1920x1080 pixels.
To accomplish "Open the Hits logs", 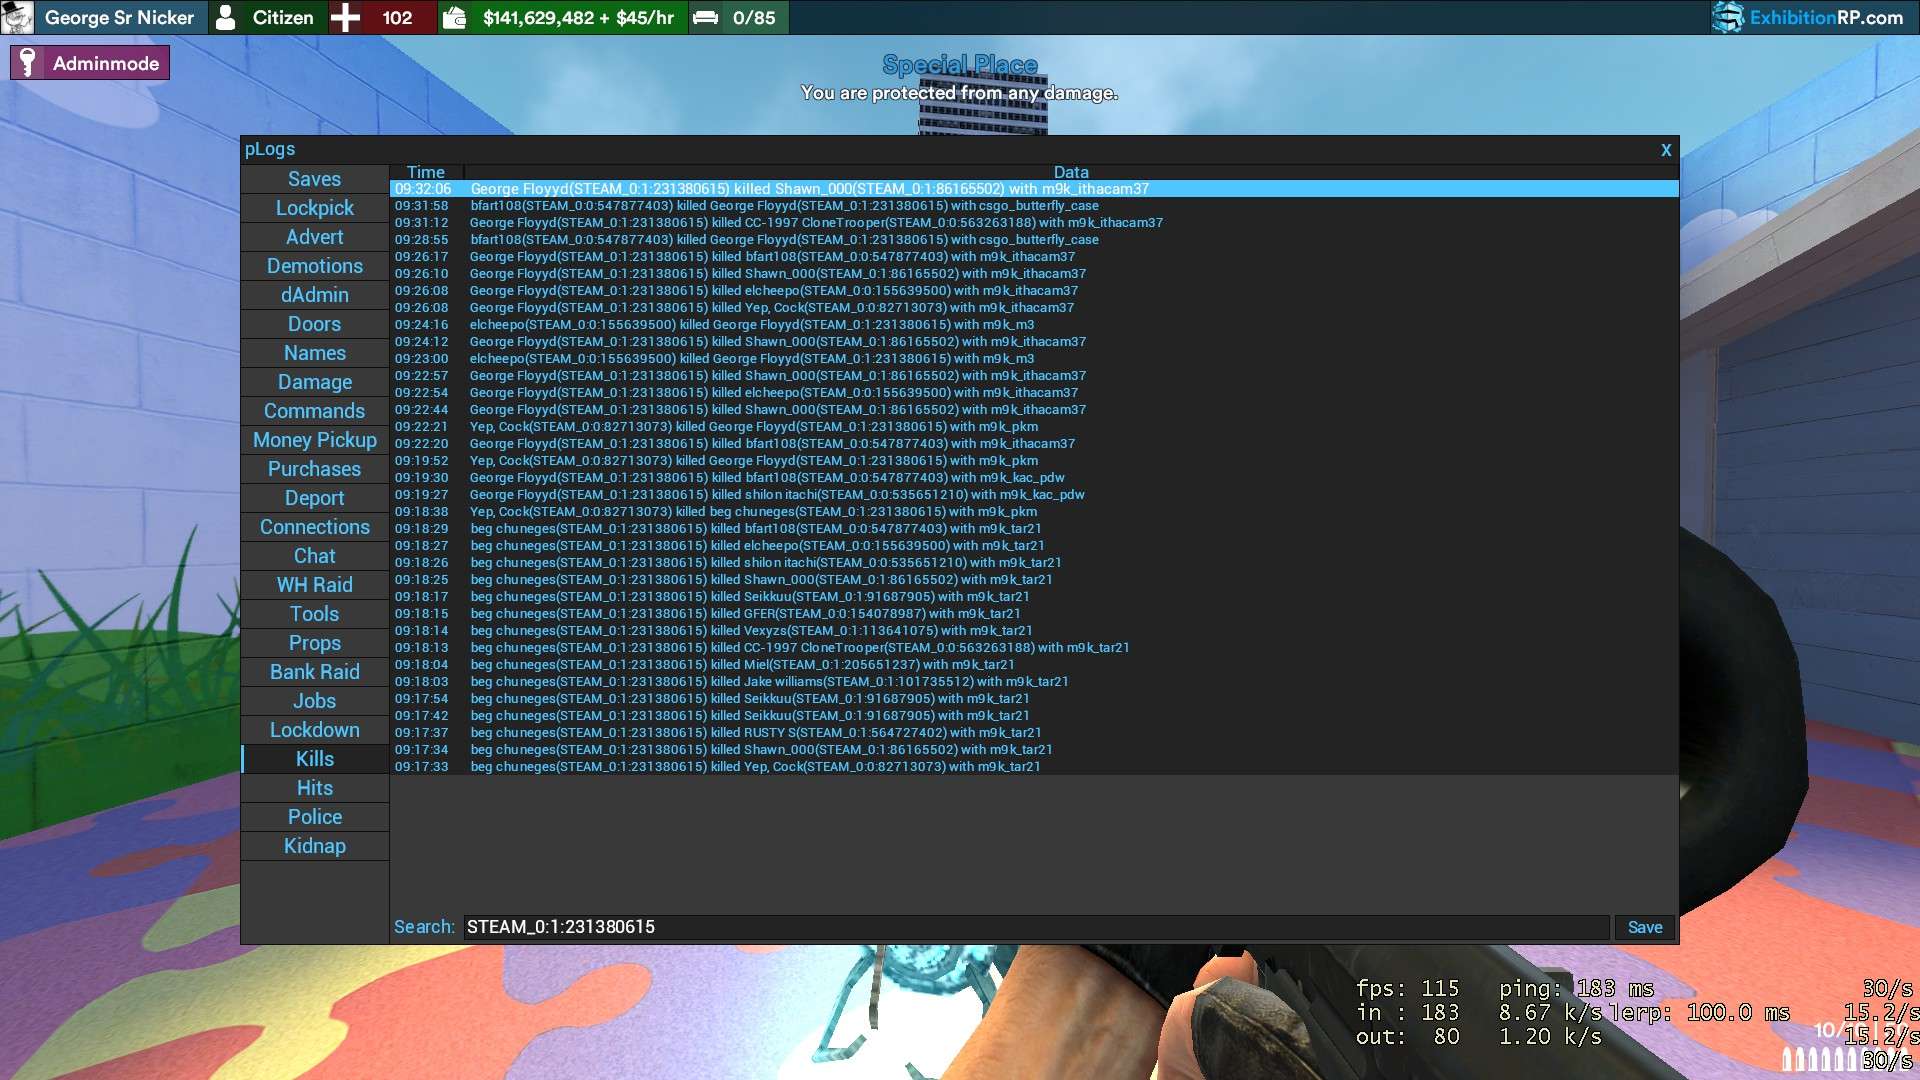I will point(315,788).
